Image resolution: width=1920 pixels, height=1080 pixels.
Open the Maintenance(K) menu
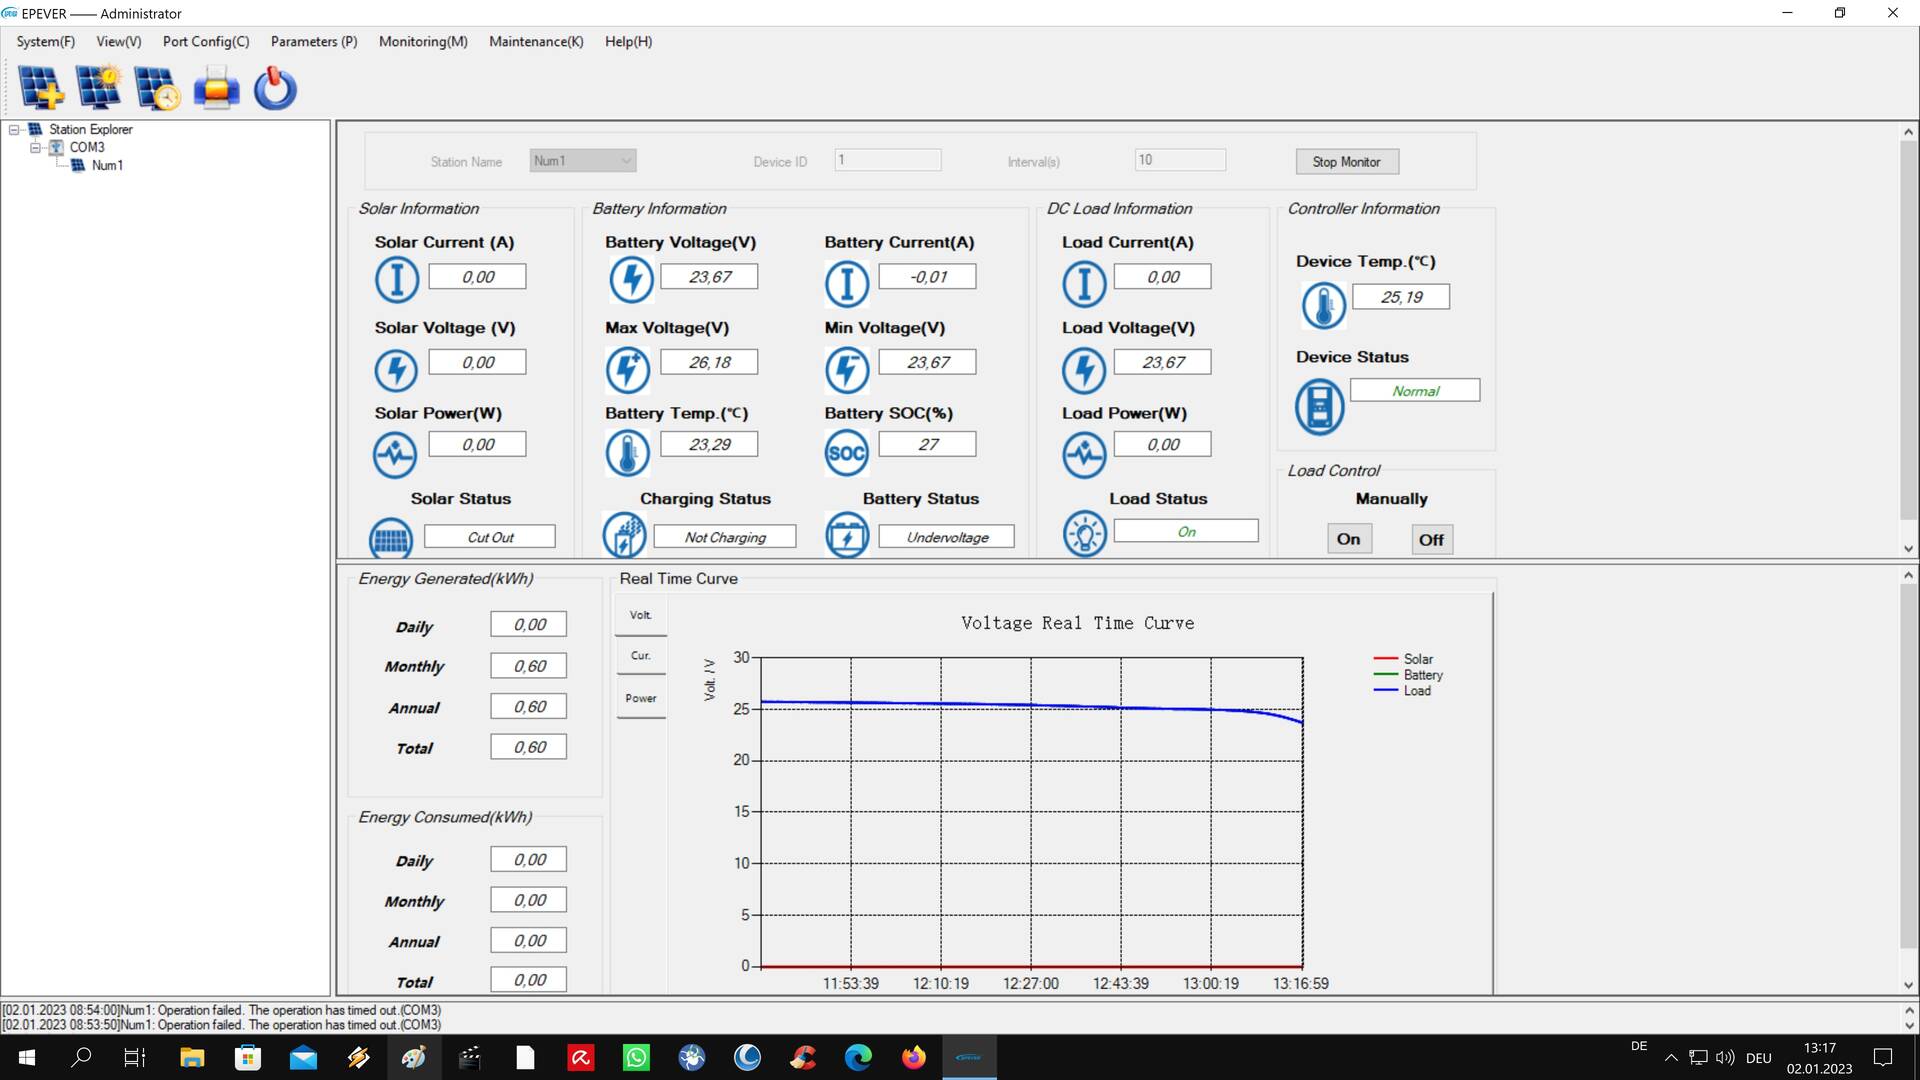[x=536, y=42]
